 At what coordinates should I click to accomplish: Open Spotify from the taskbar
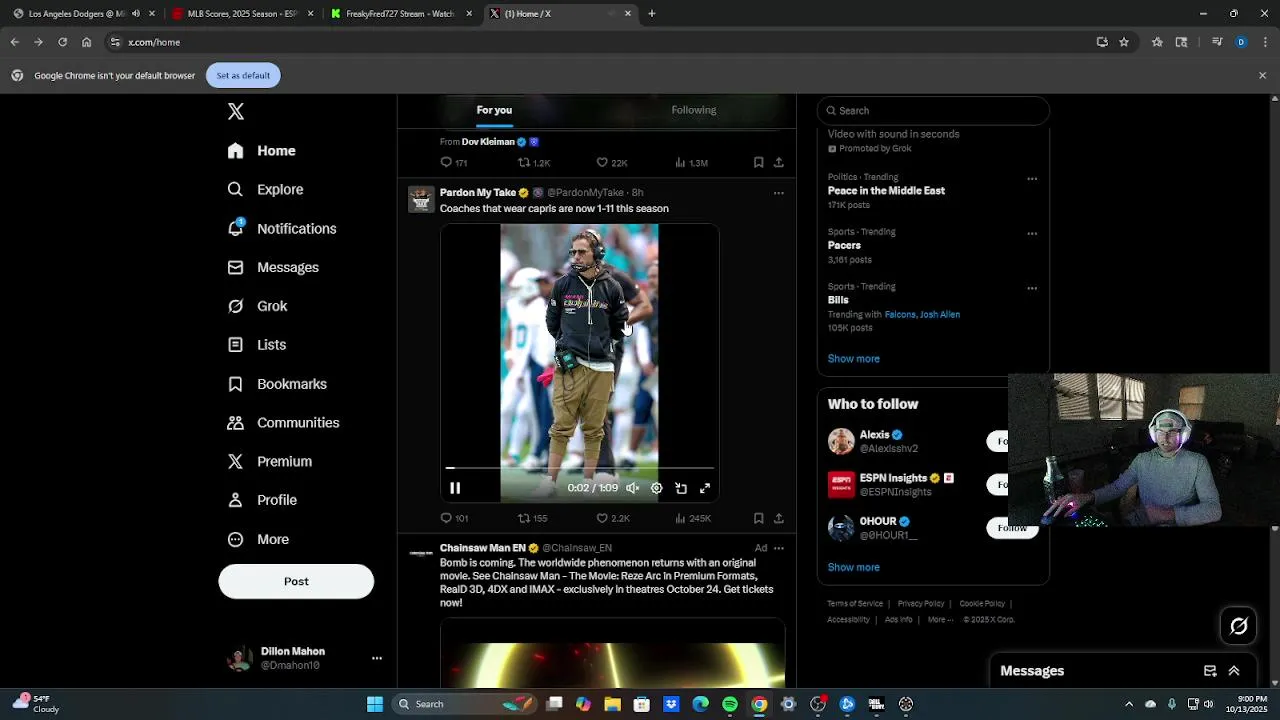point(730,704)
